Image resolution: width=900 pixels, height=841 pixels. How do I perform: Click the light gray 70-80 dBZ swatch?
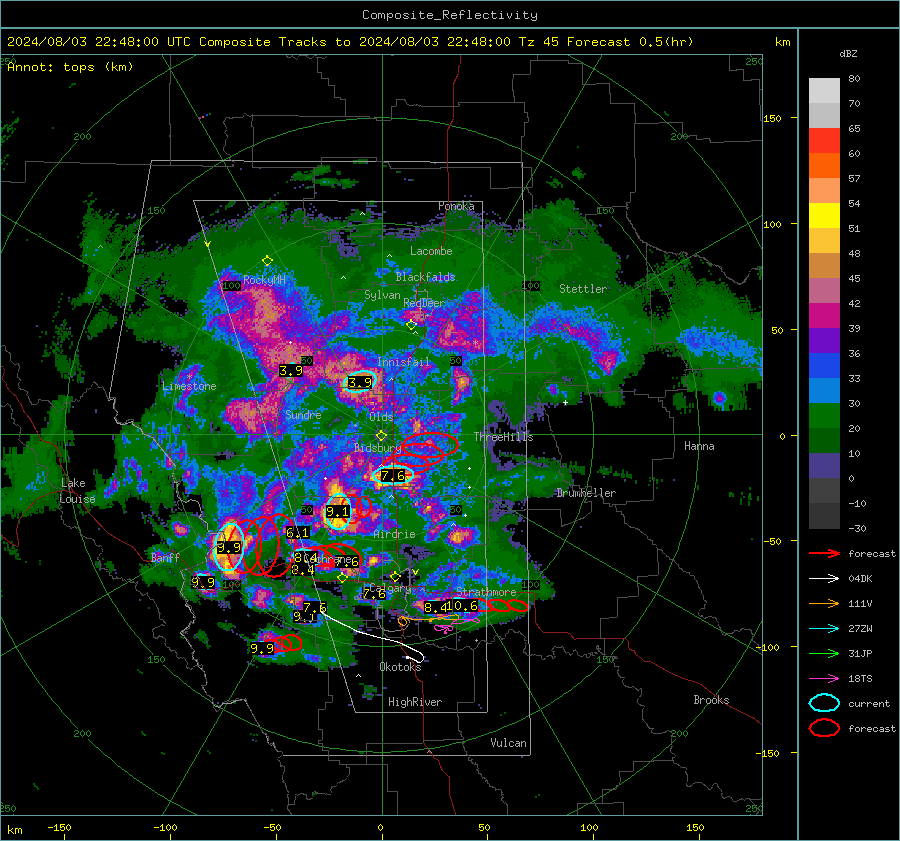coord(824,91)
